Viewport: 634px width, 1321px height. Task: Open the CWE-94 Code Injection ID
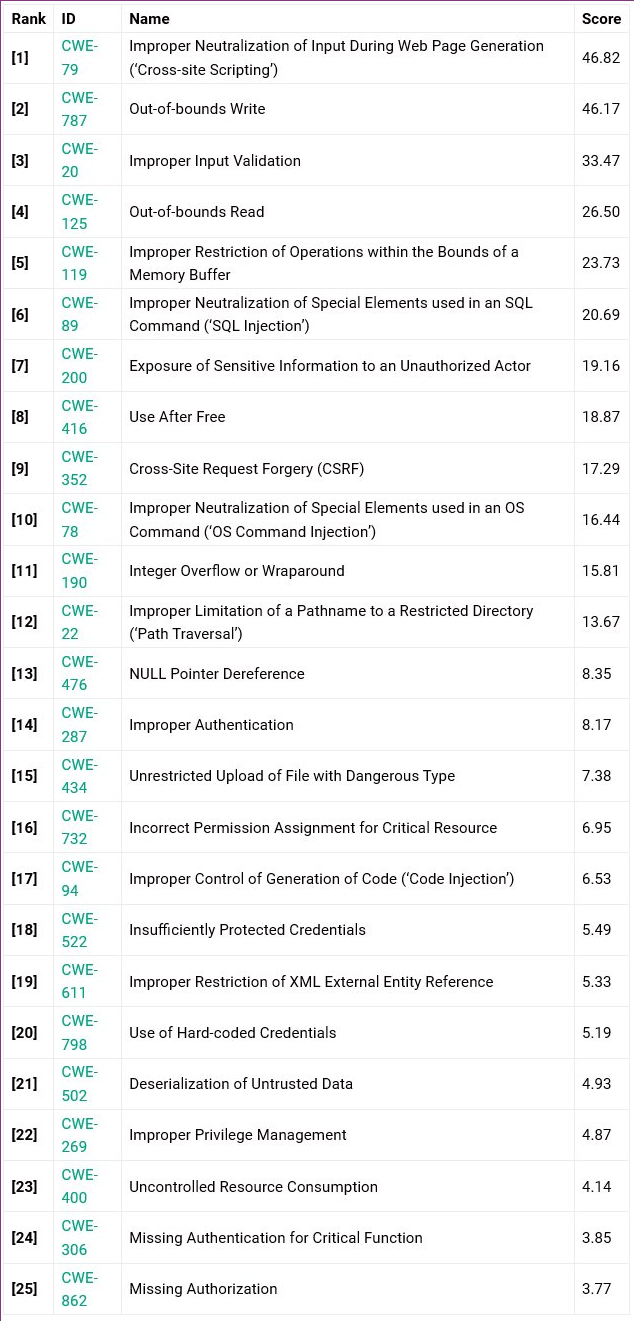point(79,879)
